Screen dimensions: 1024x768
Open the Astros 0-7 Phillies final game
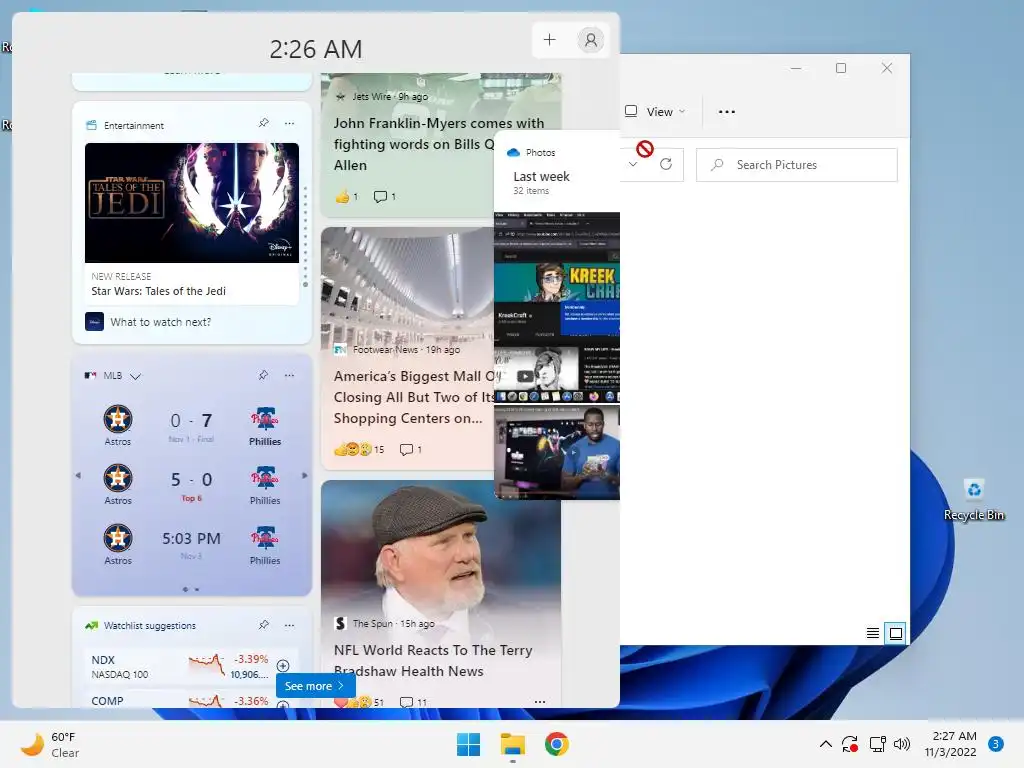[x=191, y=426]
